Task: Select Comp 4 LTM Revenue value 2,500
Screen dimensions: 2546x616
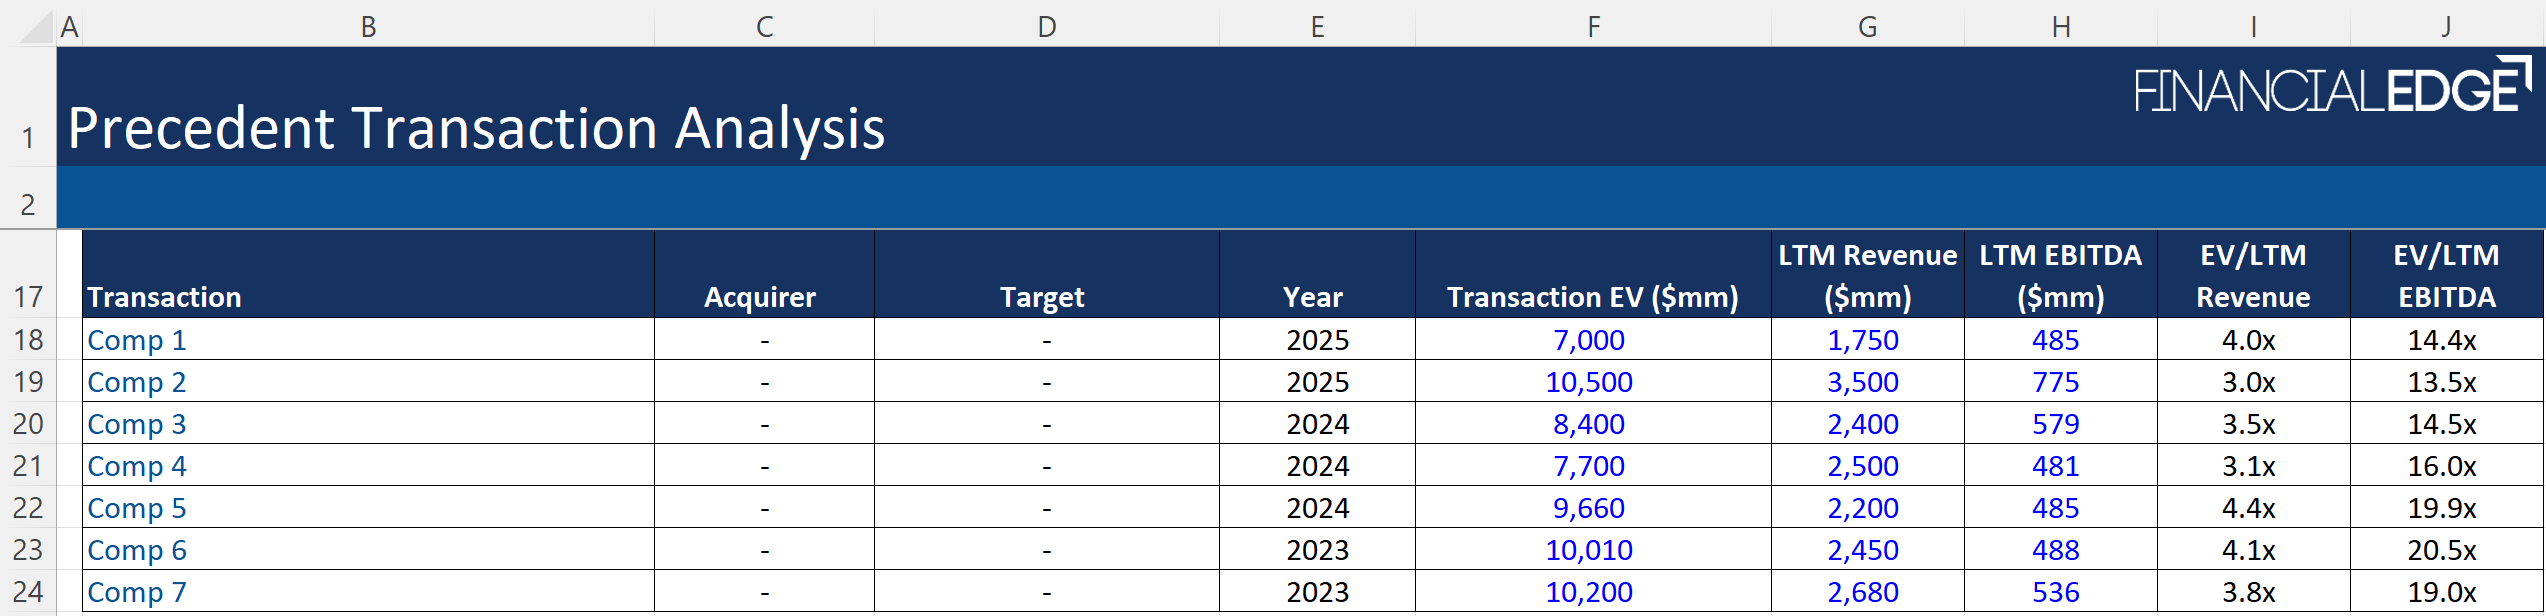Action: coord(1863,466)
